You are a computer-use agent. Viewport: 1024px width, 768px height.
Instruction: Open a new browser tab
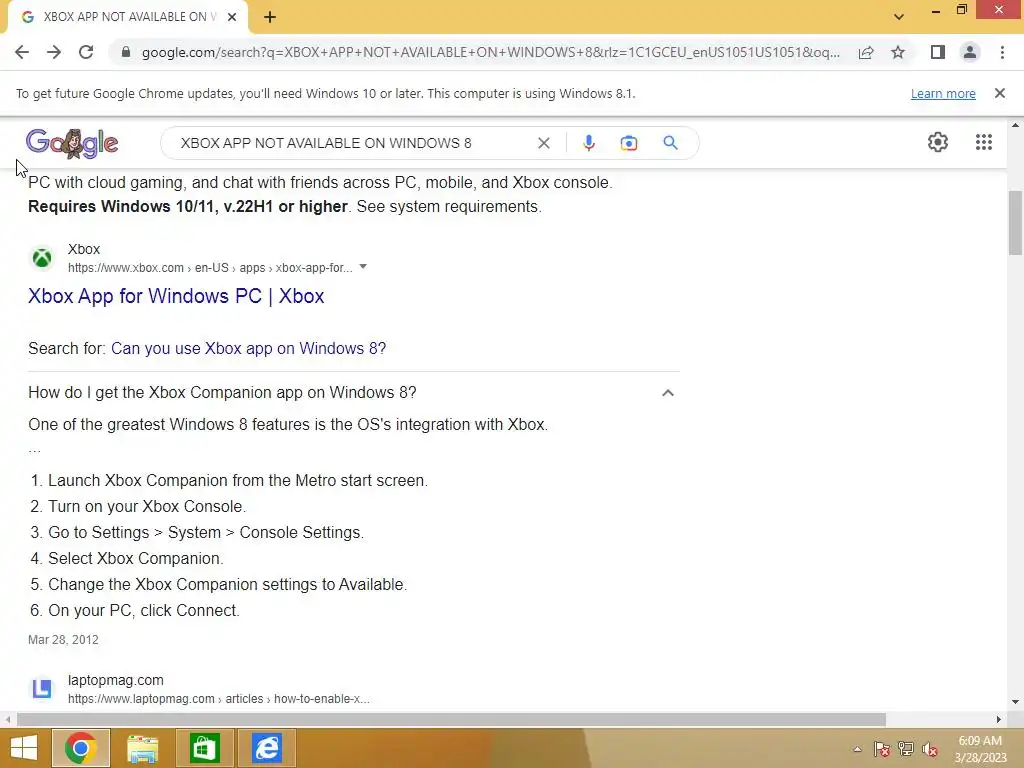click(x=270, y=17)
